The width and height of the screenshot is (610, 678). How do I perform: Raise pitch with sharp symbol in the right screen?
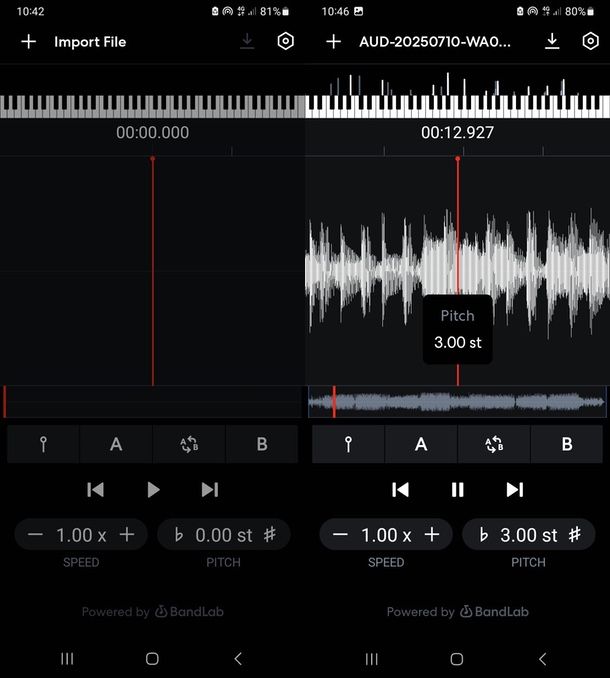(x=575, y=535)
